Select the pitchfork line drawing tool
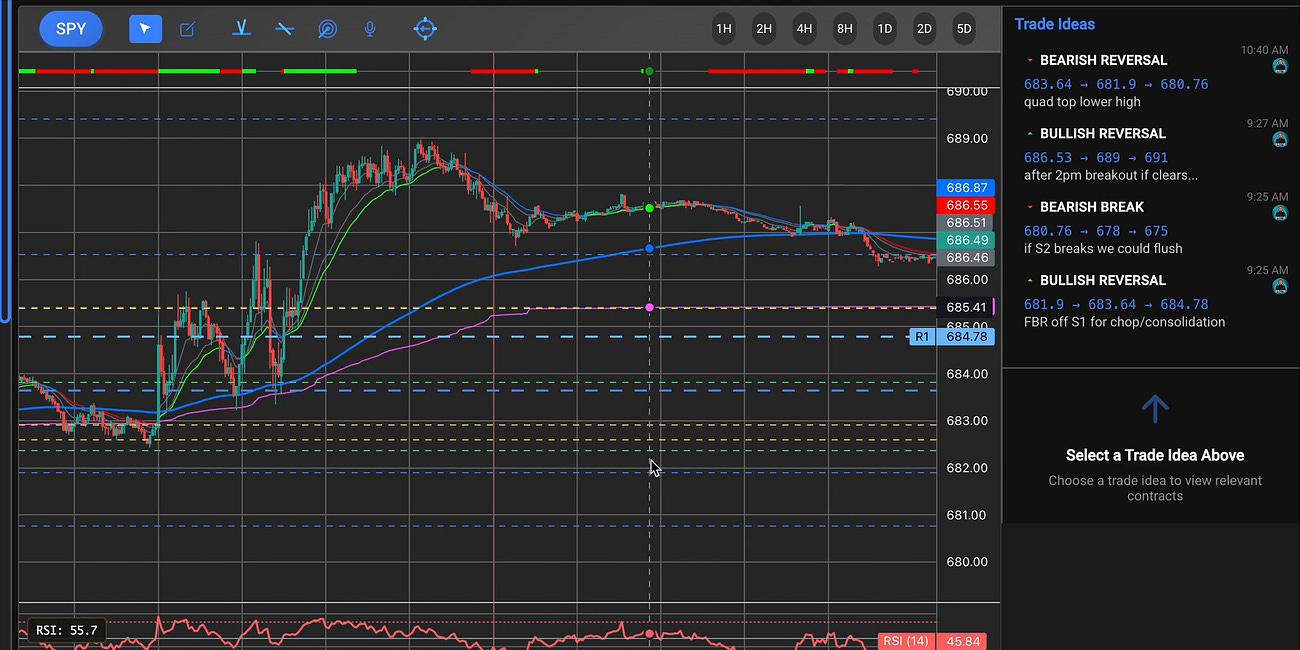Image resolution: width=1300 pixels, height=650 pixels. pyautogui.click(x=240, y=29)
